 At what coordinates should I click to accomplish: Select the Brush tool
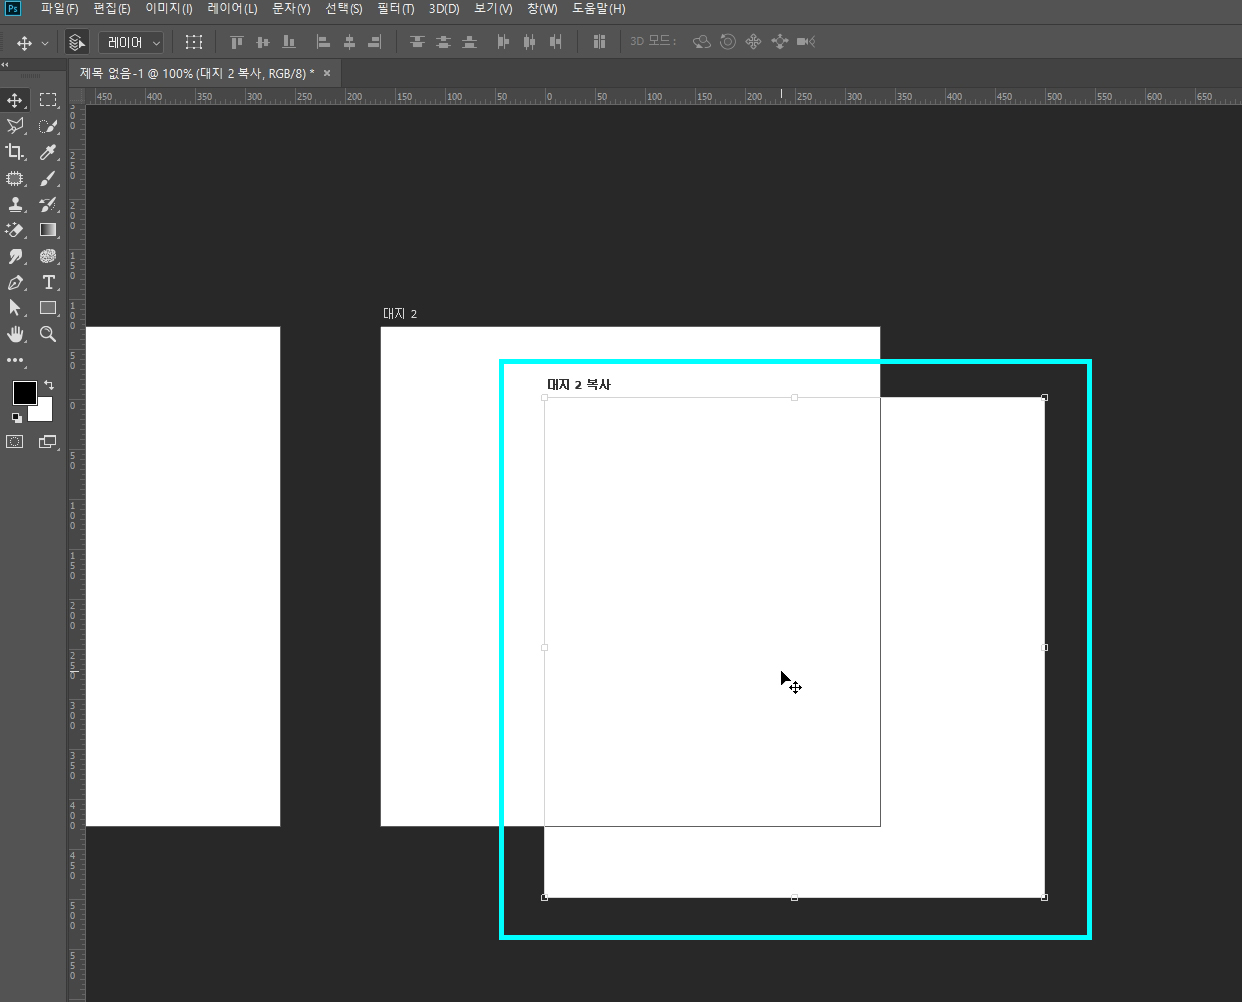48,178
